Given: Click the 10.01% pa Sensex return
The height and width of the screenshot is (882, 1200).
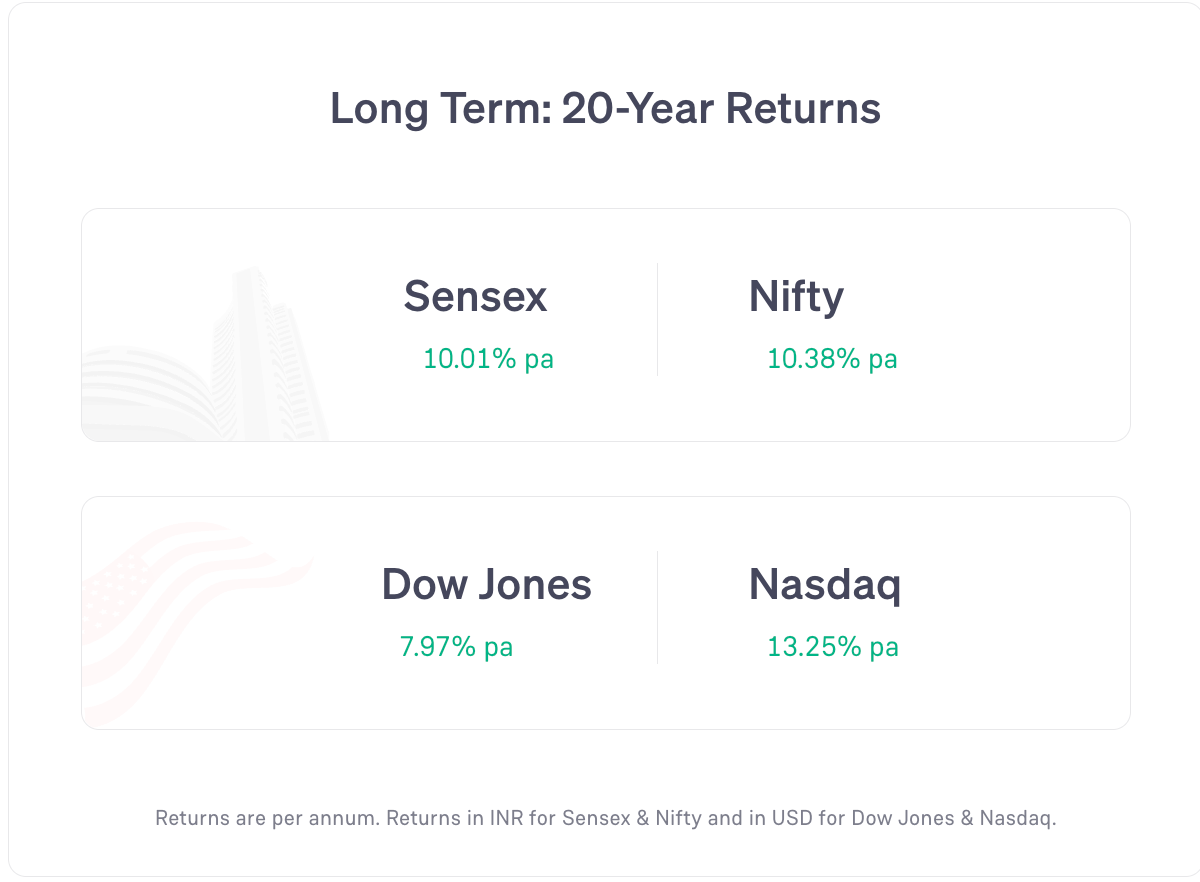Looking at the screenshot, I should click(x=489, y=358).
